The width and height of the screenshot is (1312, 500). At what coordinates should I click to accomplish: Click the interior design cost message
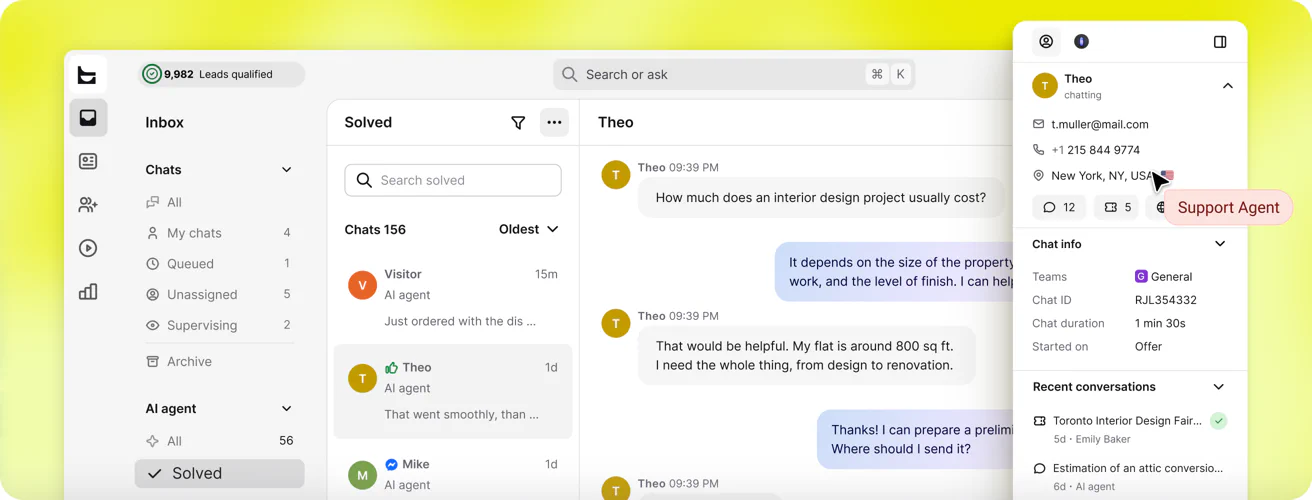tap(821, 198)
